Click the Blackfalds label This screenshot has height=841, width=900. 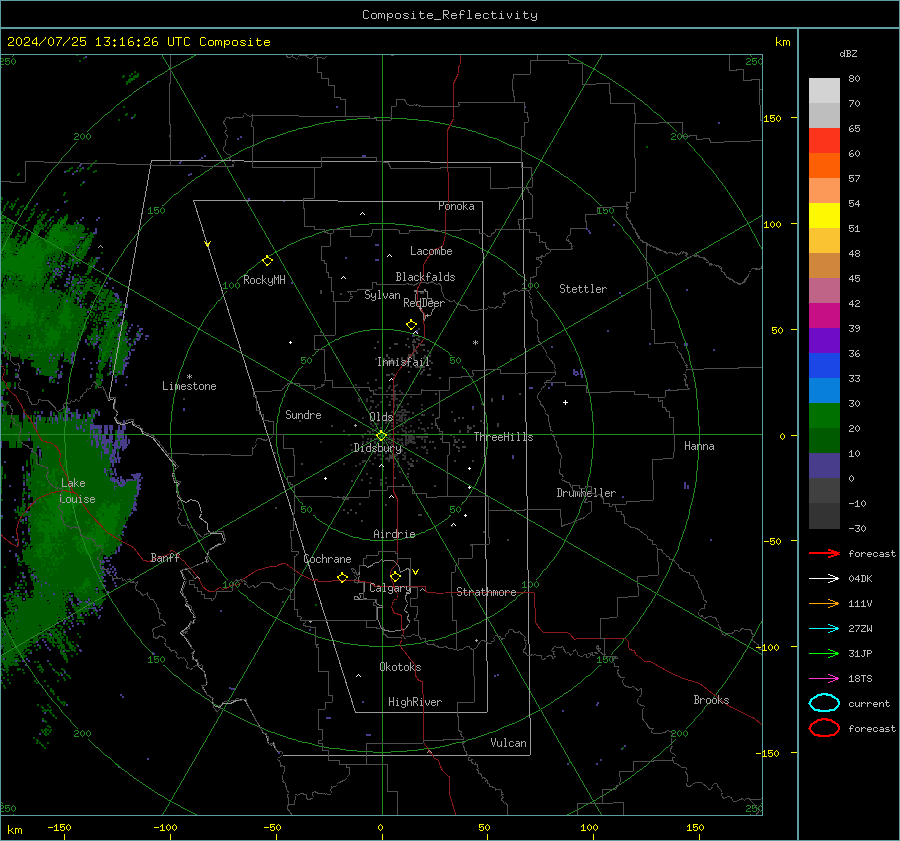(x=425, y=277)
